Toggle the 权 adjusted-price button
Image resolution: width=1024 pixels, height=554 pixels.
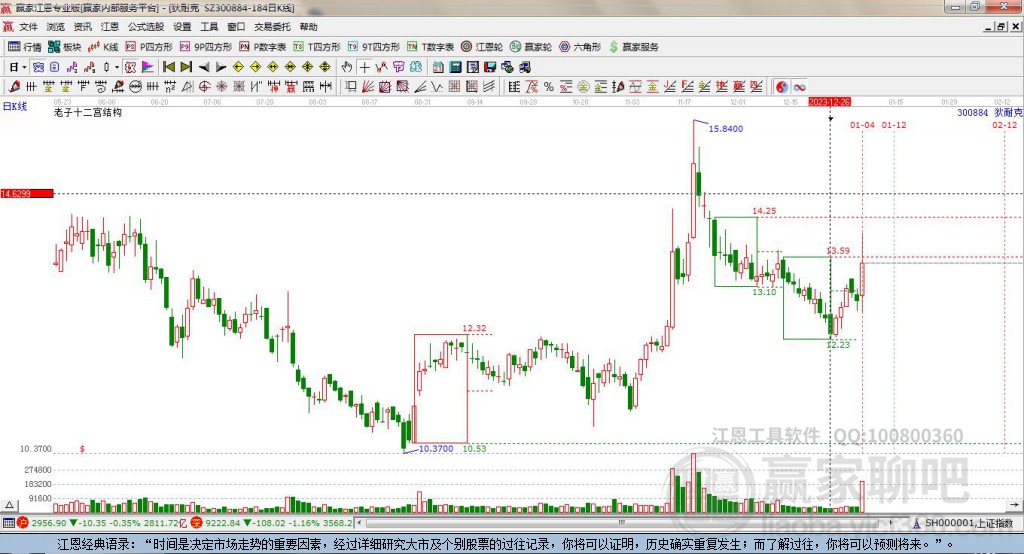pos(129,67)
